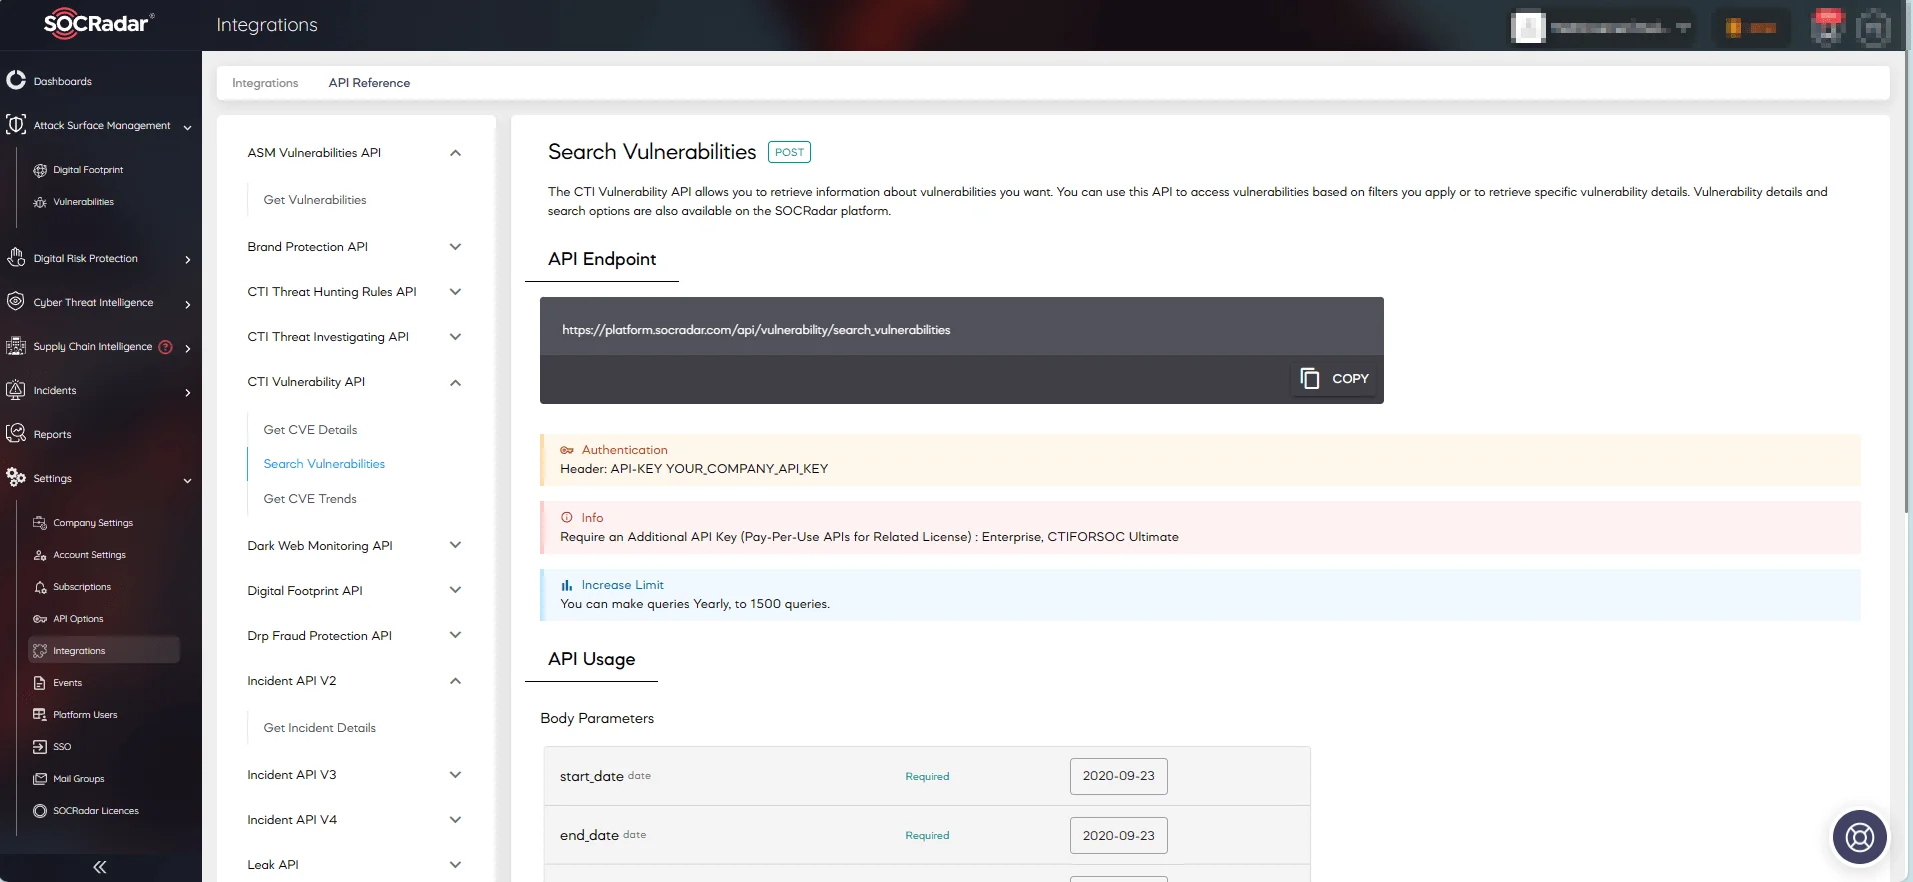Click the SOCRadar Licences icon
This screenshot has height=882, width=1913.
tap(40, 811)
